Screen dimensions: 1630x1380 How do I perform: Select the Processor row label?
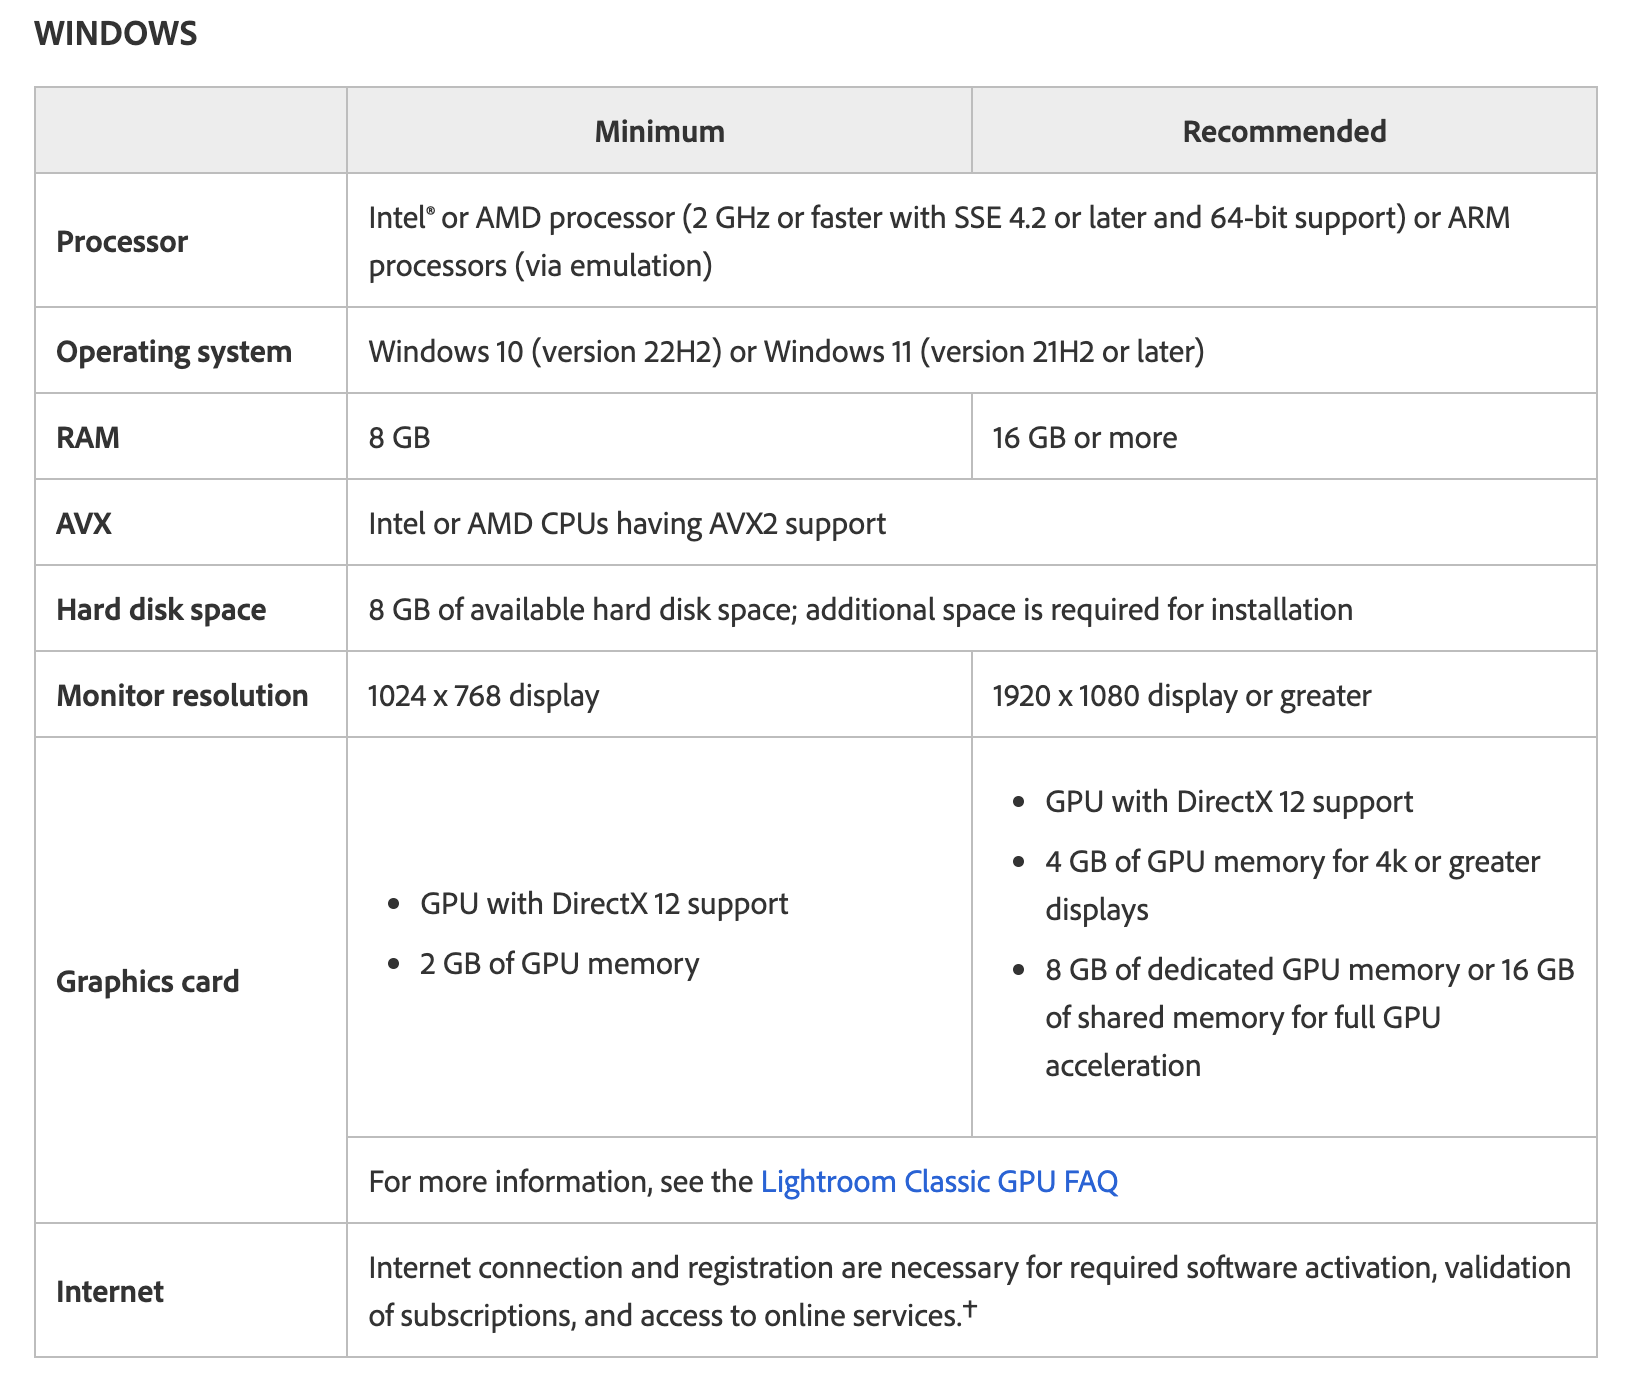pyautogui.click(x=122, y=241)
